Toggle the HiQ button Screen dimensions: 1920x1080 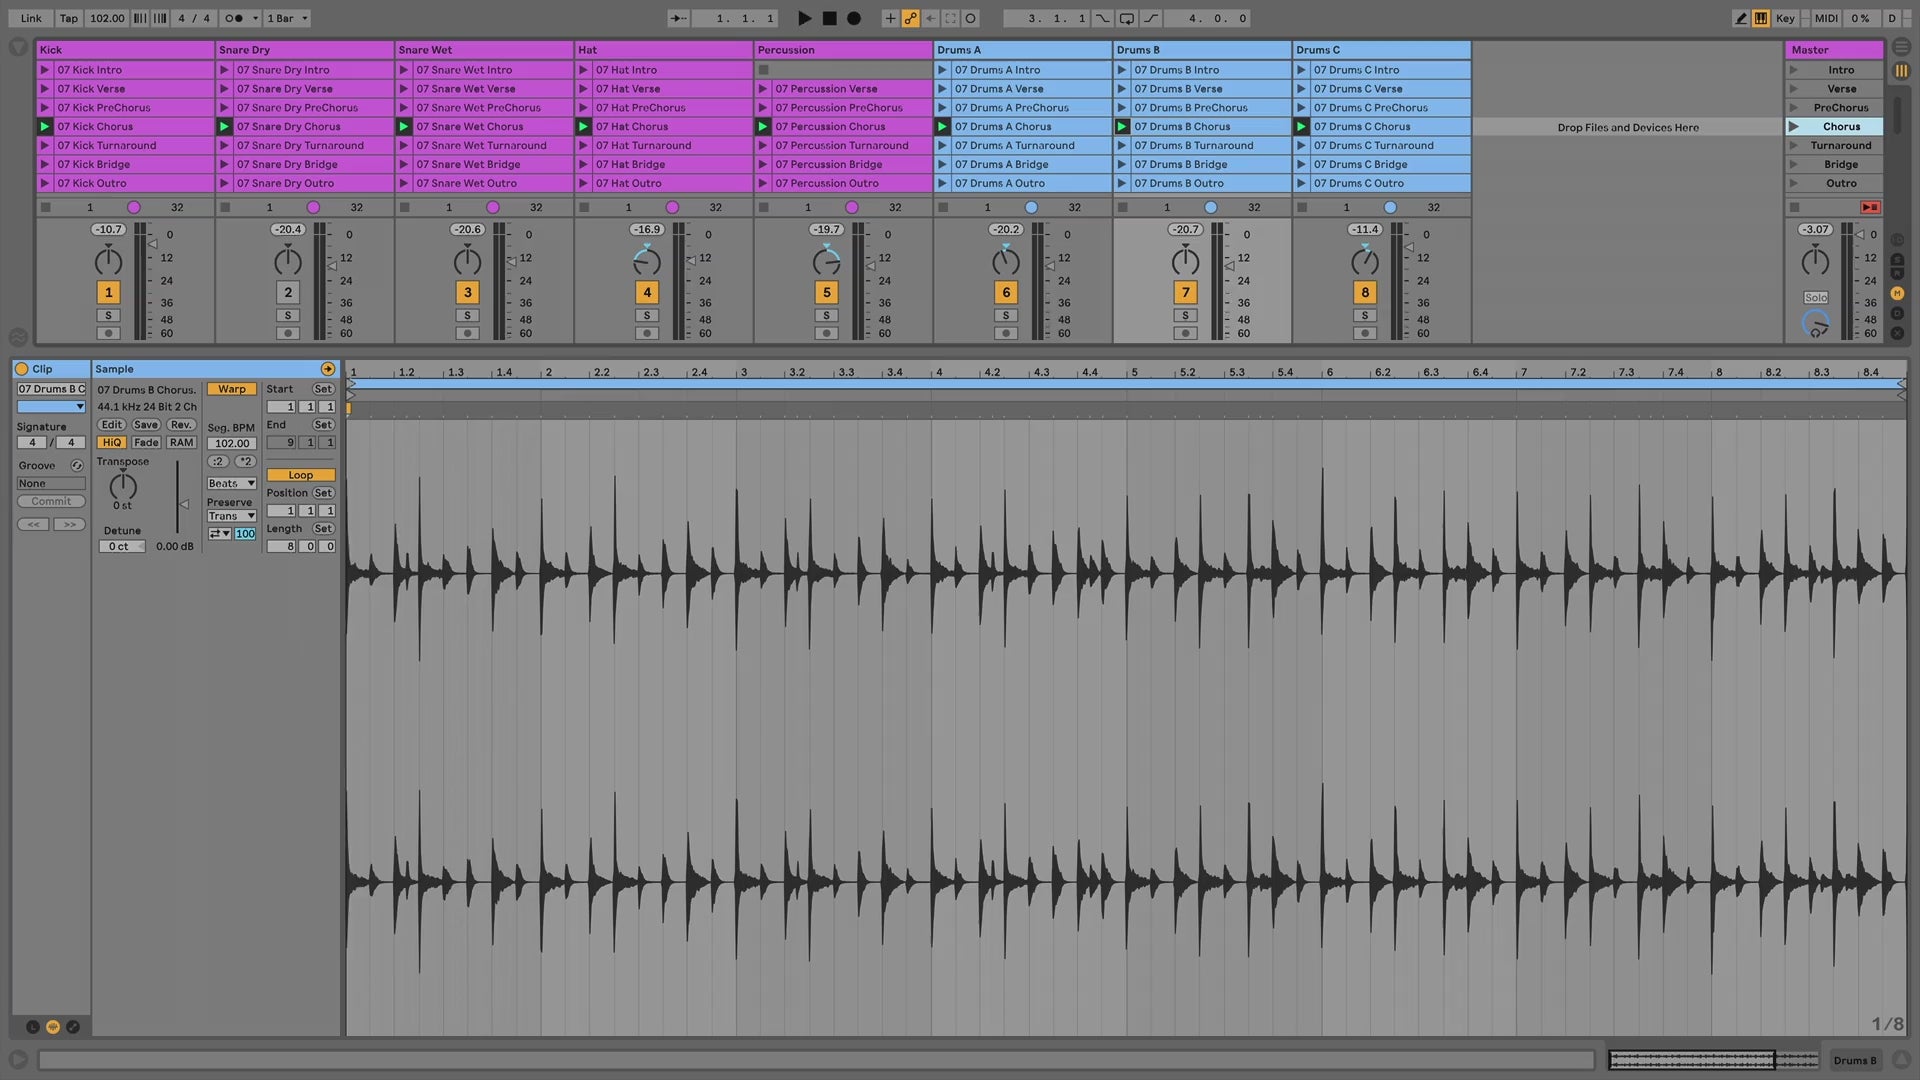coord(111,442)
